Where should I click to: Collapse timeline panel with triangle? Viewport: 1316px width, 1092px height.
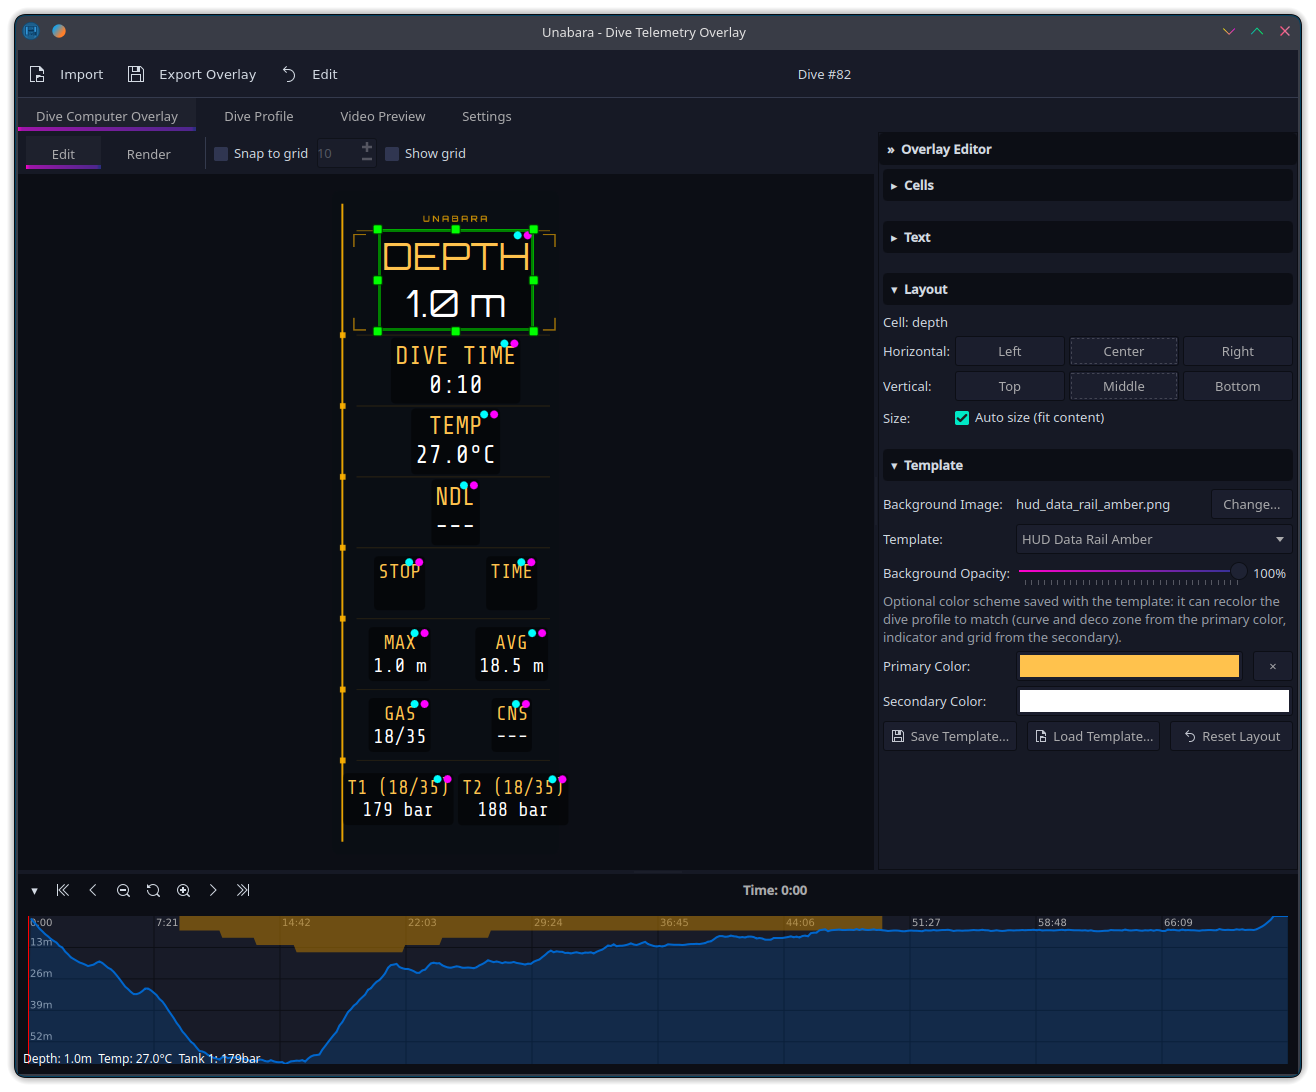coord(34,891)
